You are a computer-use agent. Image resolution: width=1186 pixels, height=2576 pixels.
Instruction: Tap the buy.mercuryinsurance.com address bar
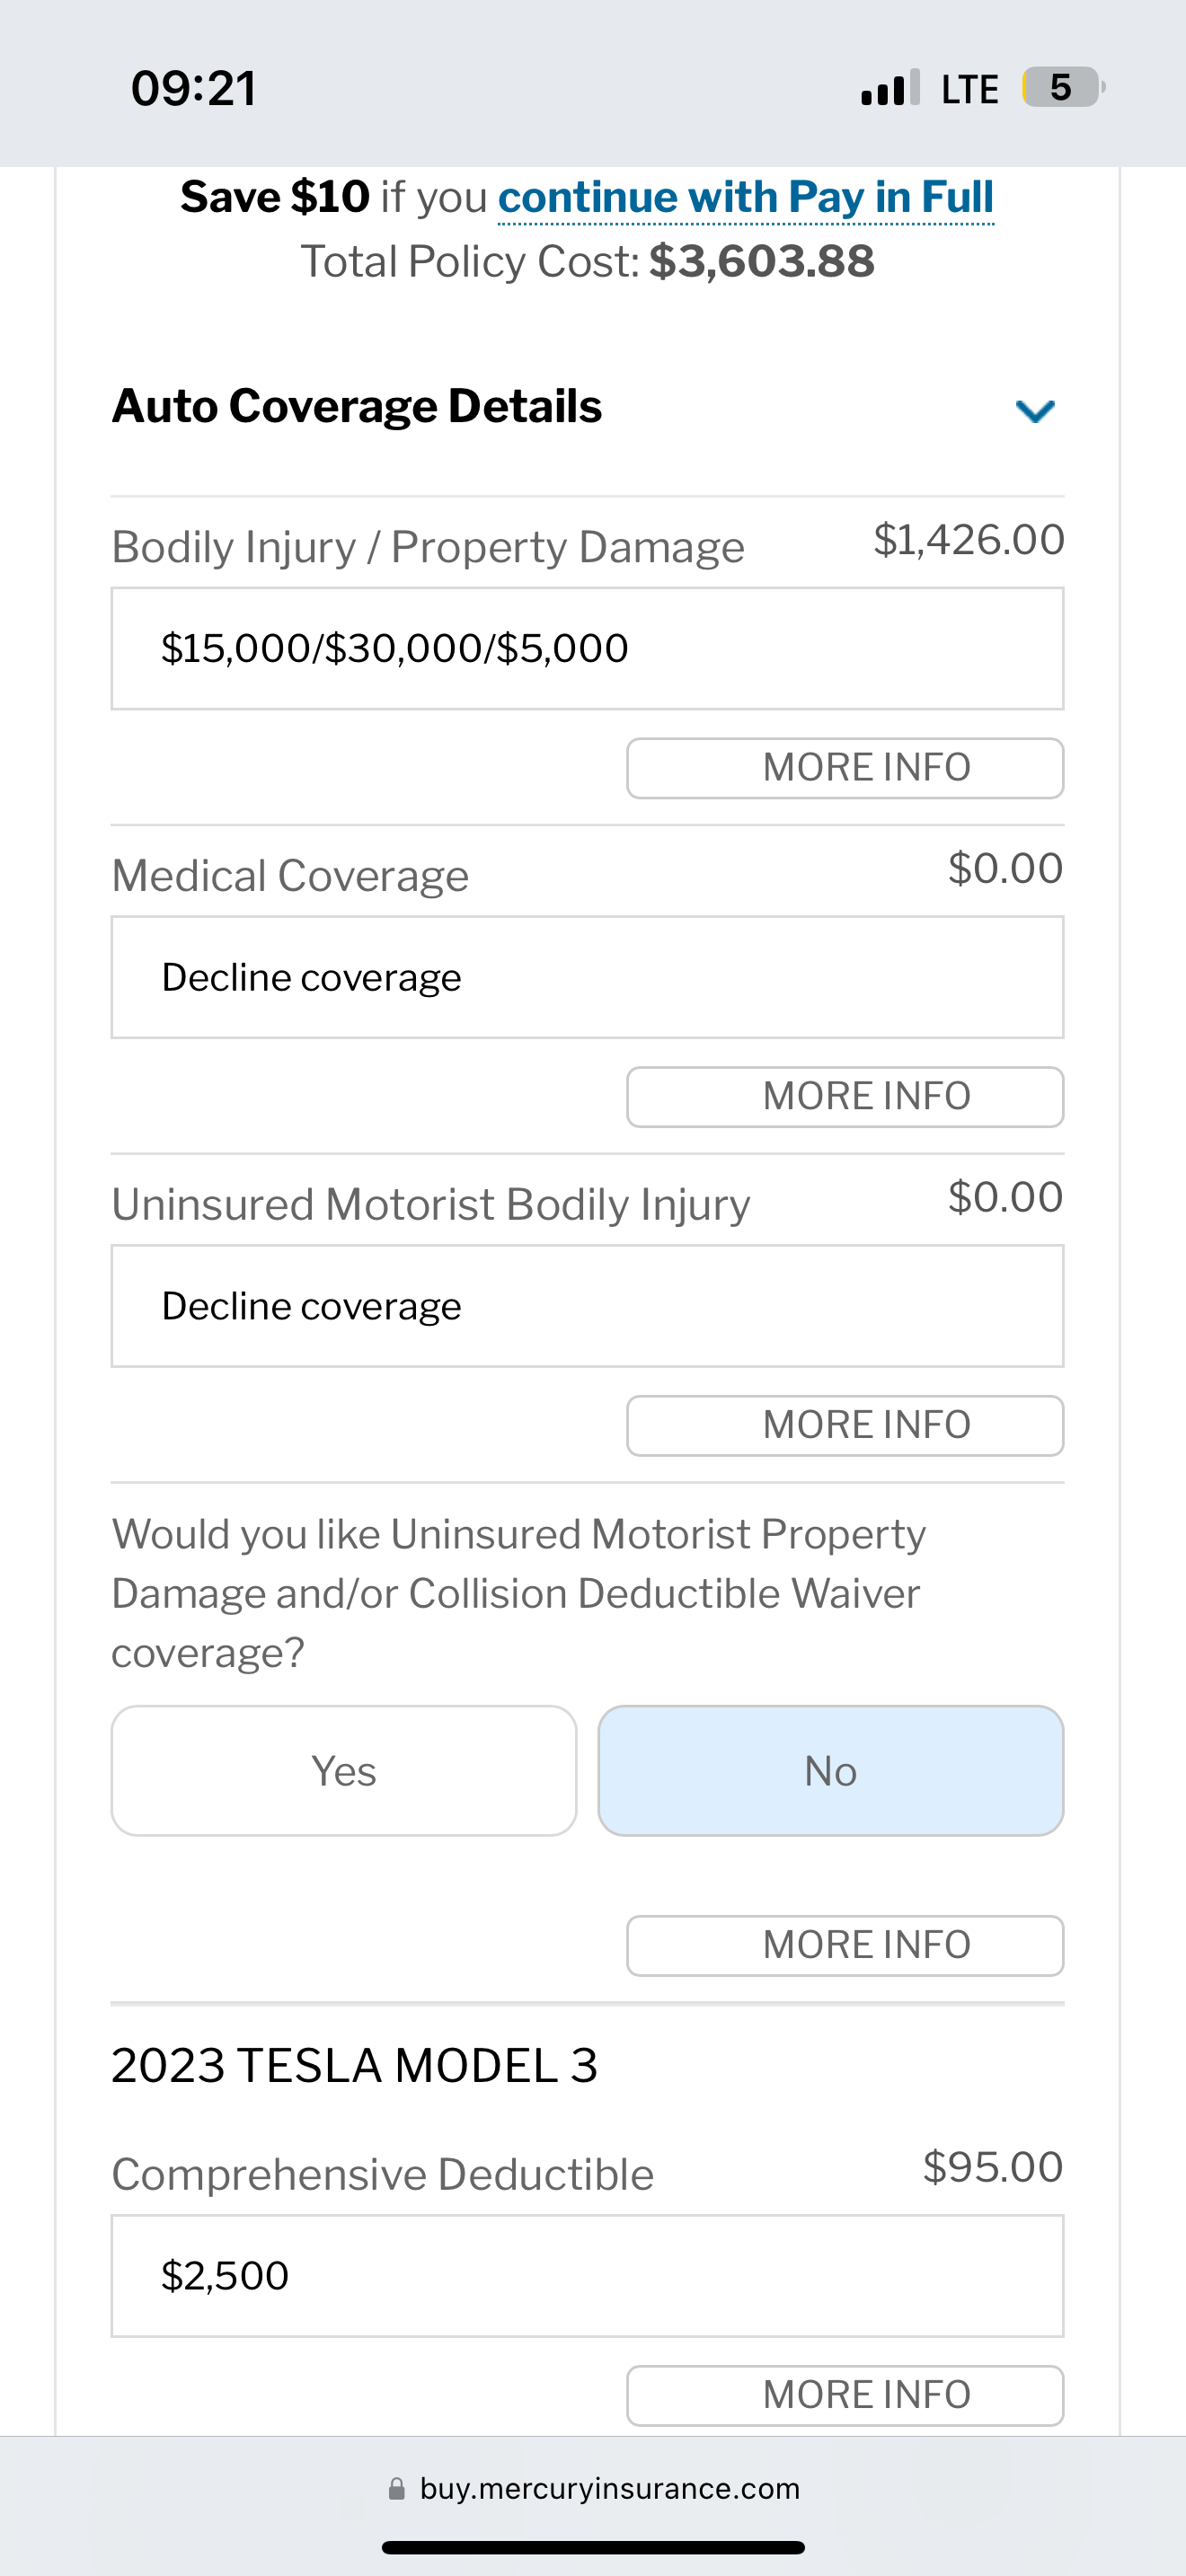coord(609,2489)
